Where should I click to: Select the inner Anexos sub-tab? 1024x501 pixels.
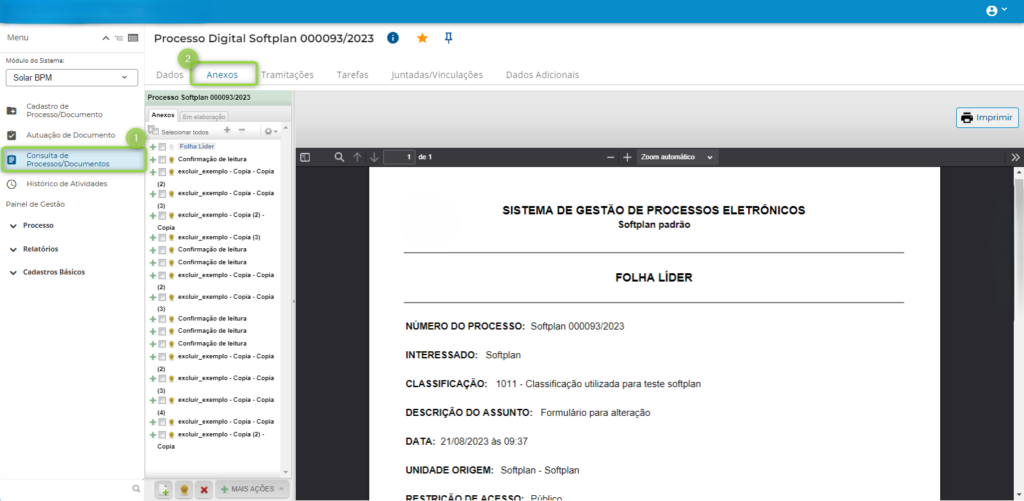(x=163, y=115)
